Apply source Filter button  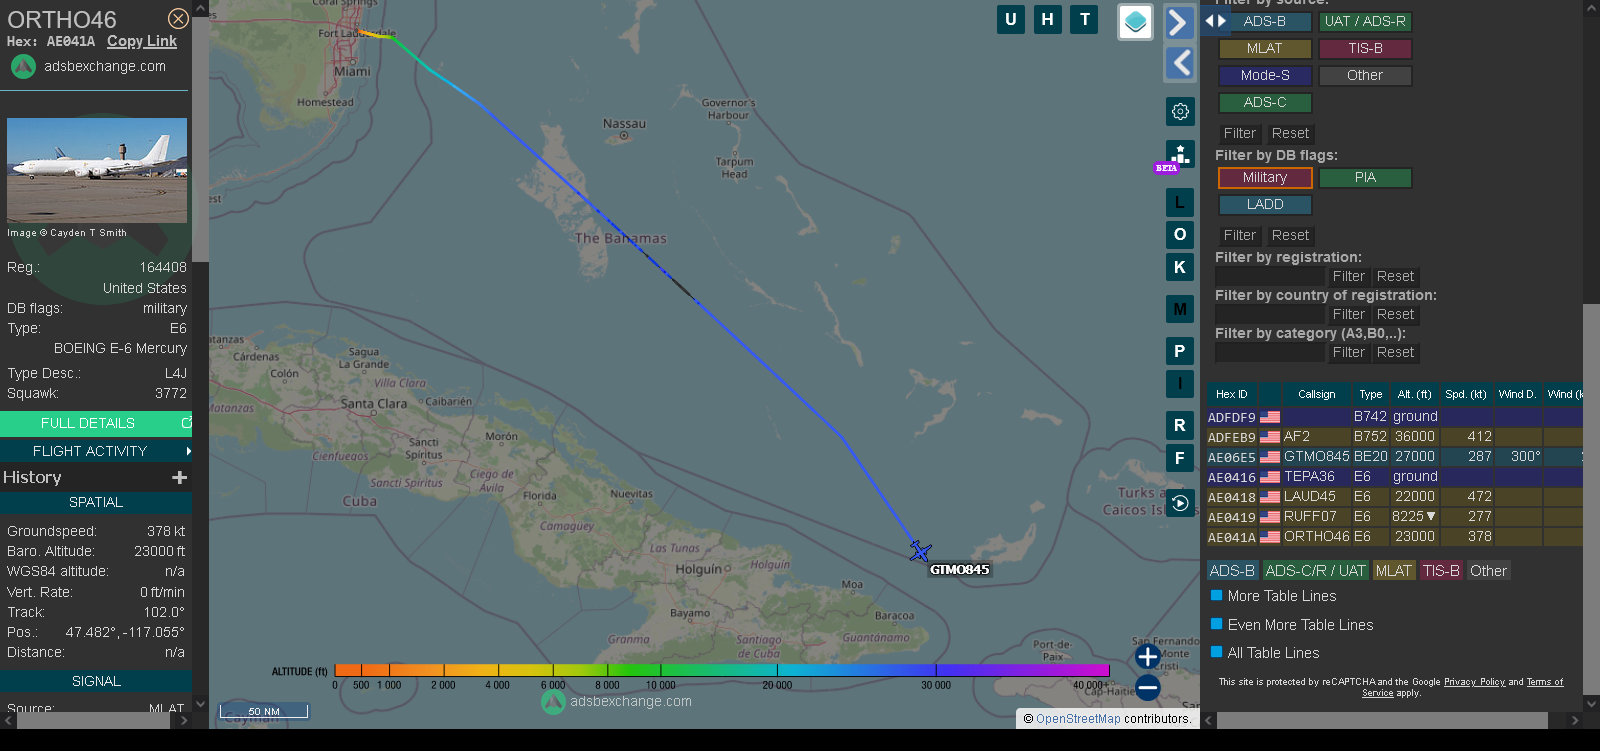tap(1240, 133)
